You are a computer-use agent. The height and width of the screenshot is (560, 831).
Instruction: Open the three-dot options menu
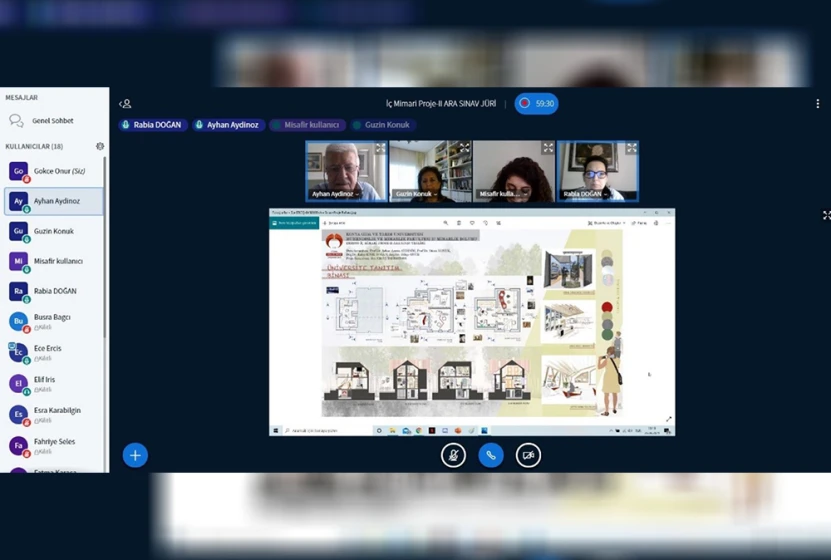point(818,104)
